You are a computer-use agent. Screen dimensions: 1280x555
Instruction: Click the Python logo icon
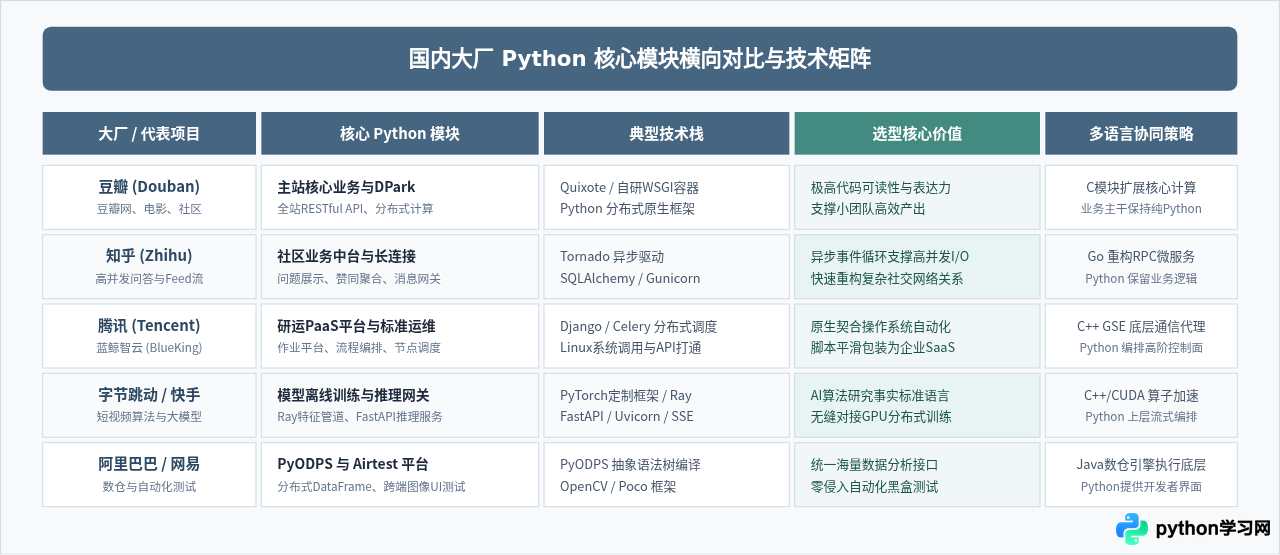pos(1132,529)
